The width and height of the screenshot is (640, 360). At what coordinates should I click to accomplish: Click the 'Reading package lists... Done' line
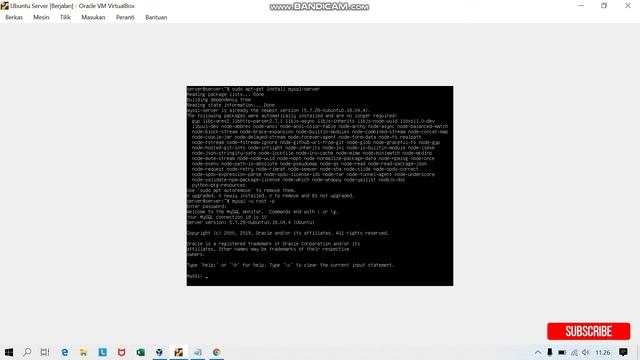[225, 94]
